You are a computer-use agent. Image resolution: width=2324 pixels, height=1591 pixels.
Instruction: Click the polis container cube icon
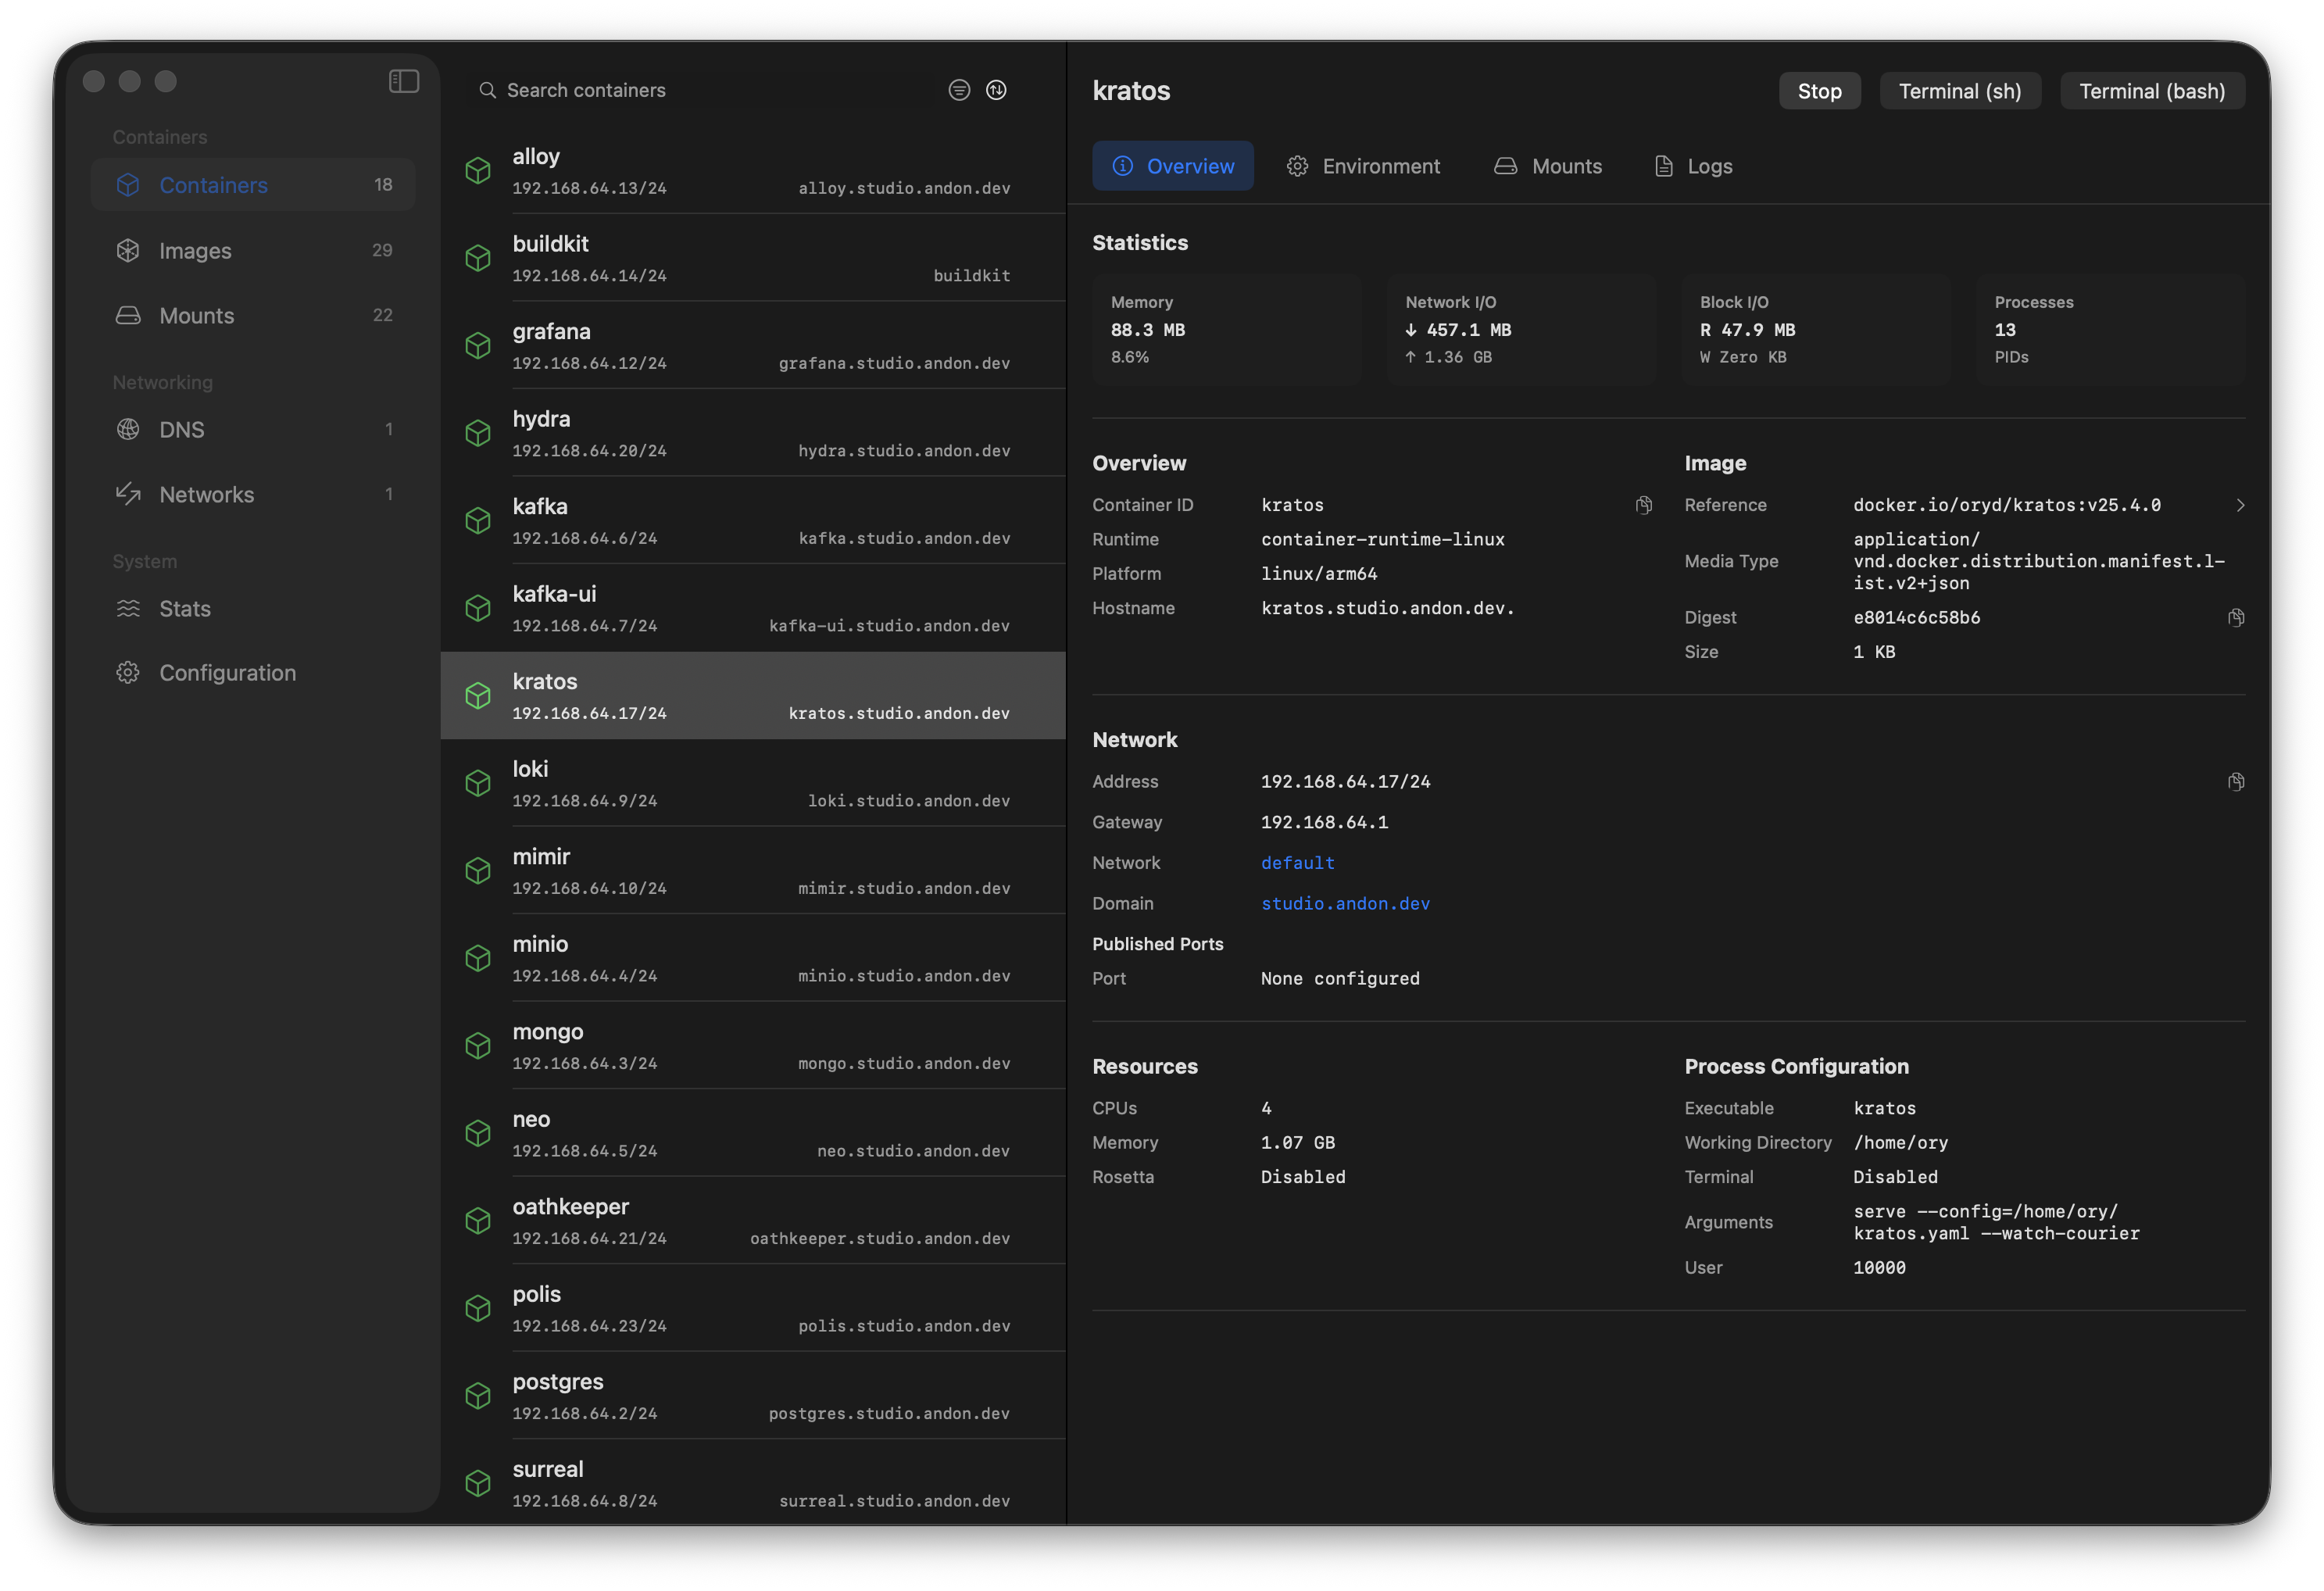[478, 1308]
